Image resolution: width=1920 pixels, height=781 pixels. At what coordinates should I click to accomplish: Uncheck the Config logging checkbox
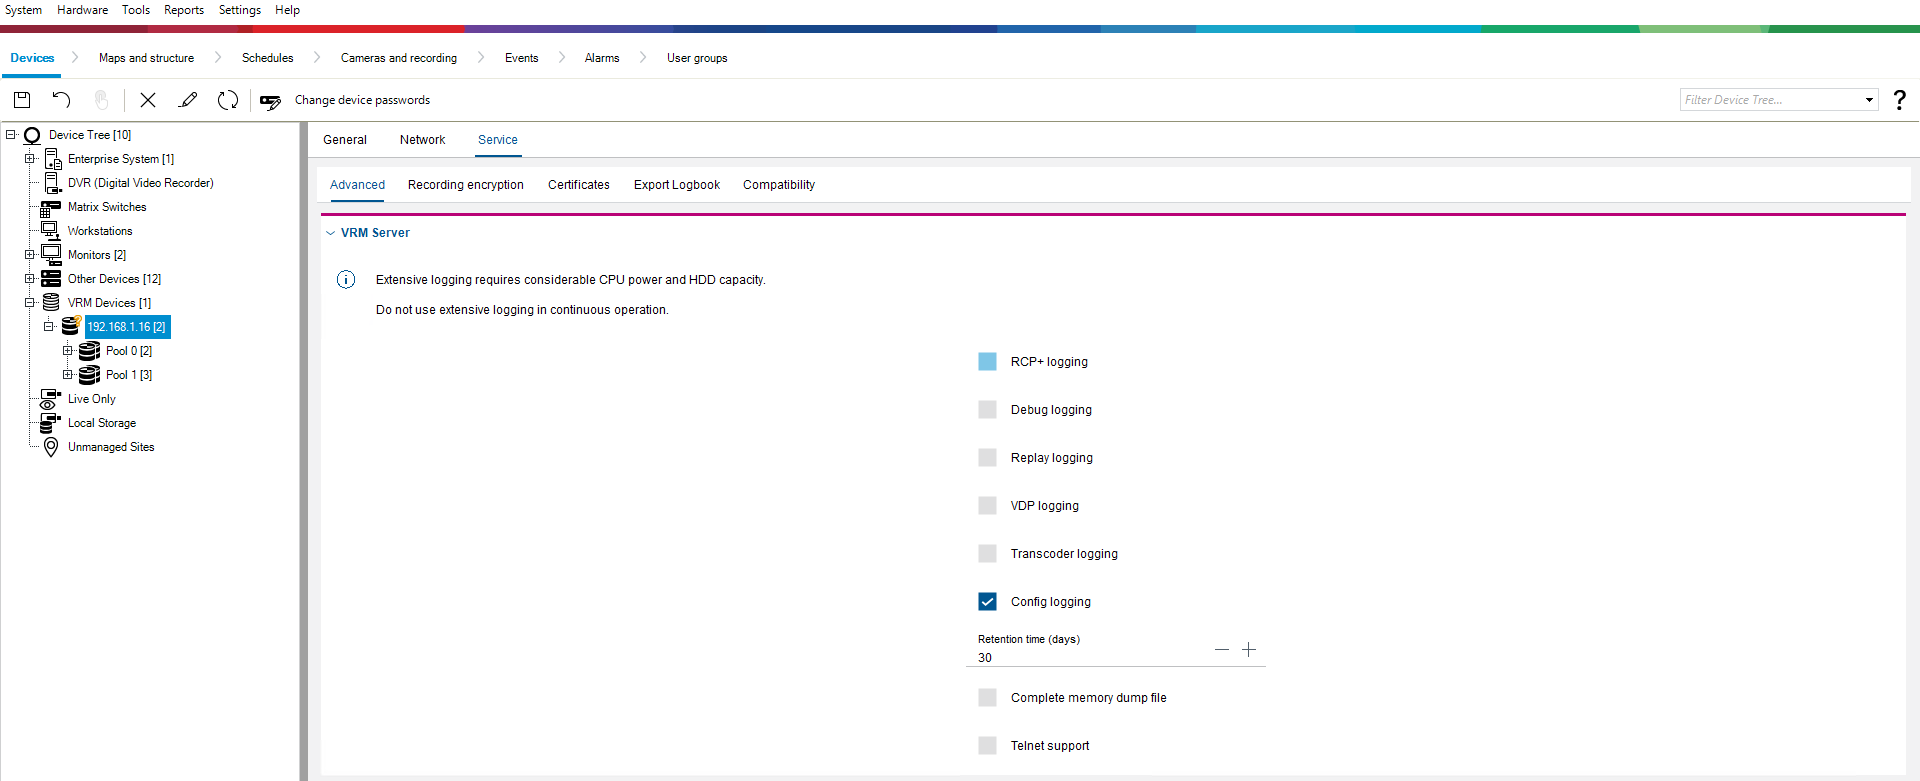click(987, 602)
